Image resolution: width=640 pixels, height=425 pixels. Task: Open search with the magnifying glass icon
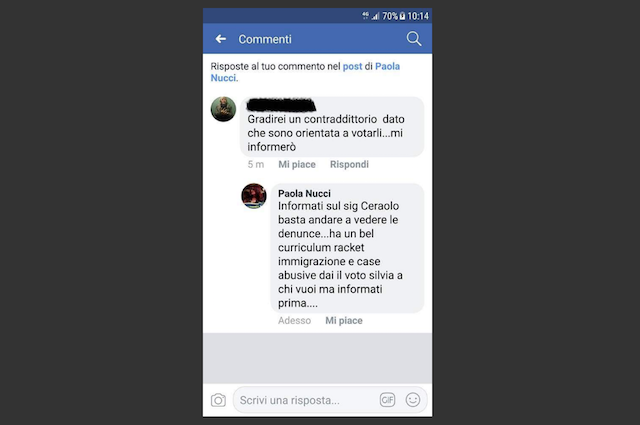pyautogui.click(x=414, y=39)
